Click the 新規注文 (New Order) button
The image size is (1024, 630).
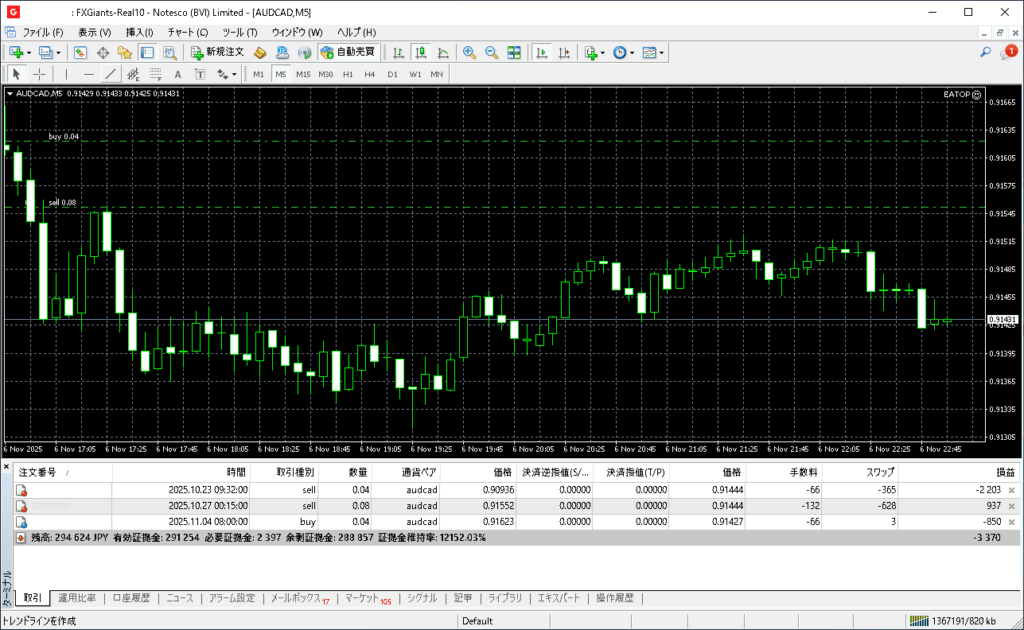[216, 52]
